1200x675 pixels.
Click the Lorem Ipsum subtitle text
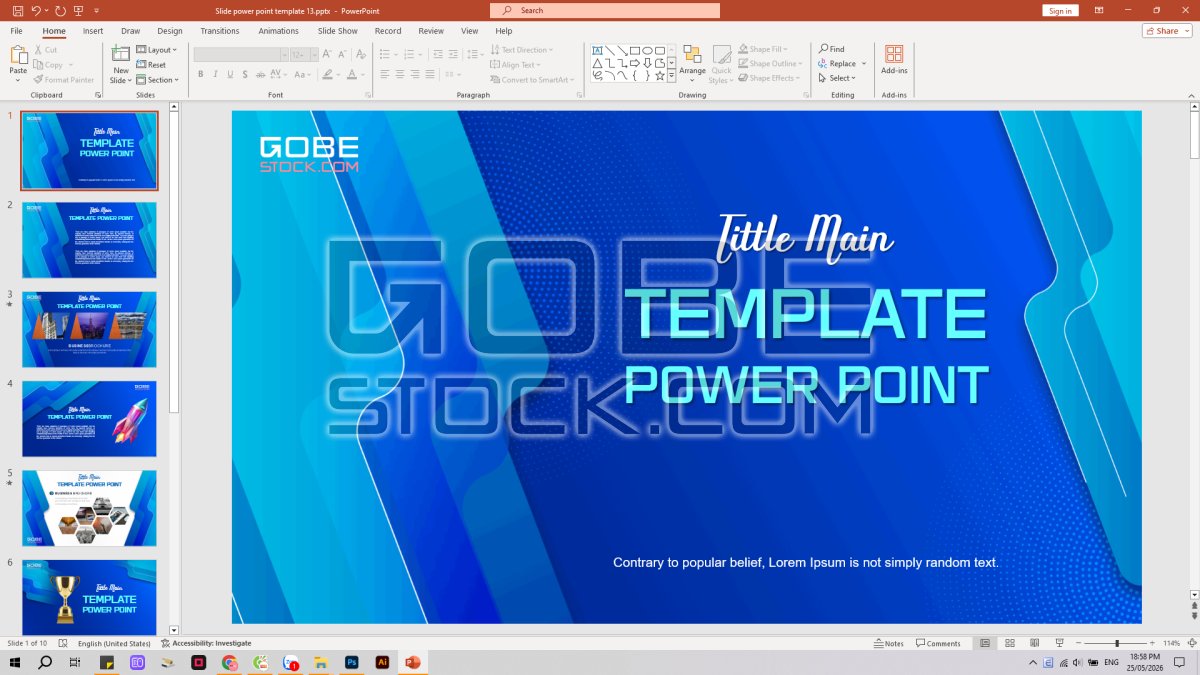[806, 562]
